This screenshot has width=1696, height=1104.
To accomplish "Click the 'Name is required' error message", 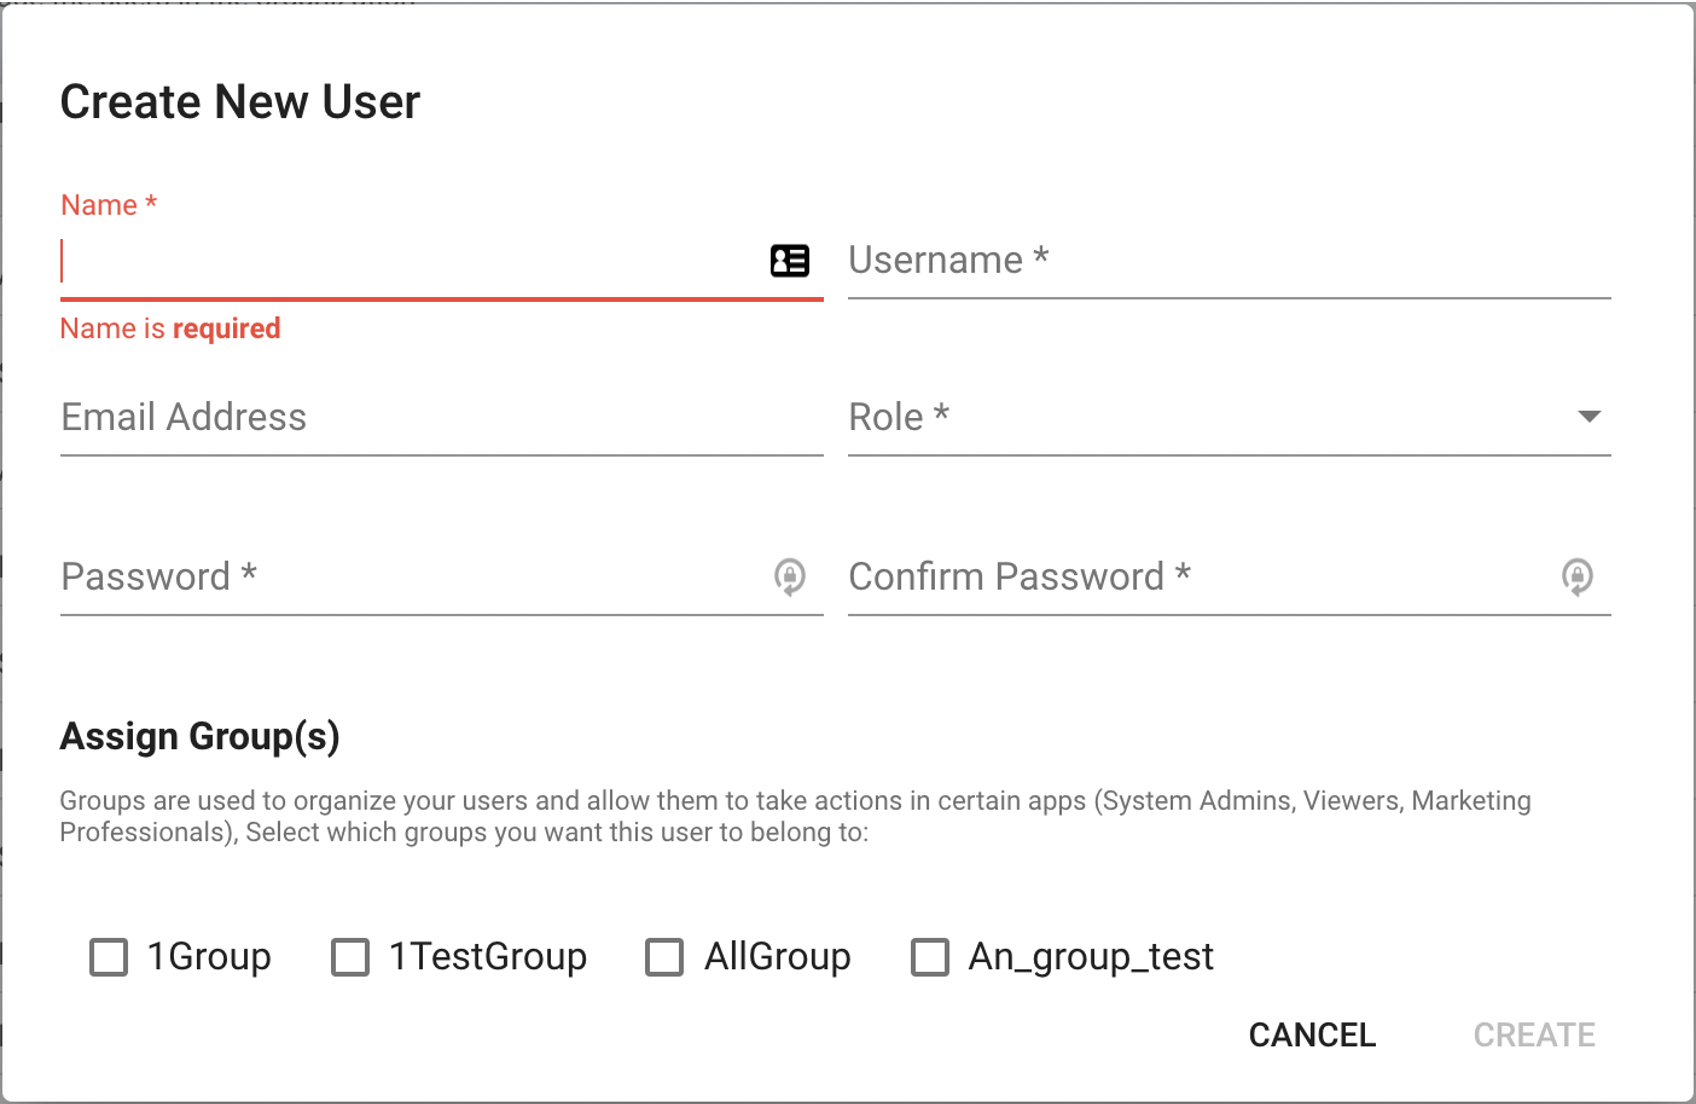I will click(170, 328).
